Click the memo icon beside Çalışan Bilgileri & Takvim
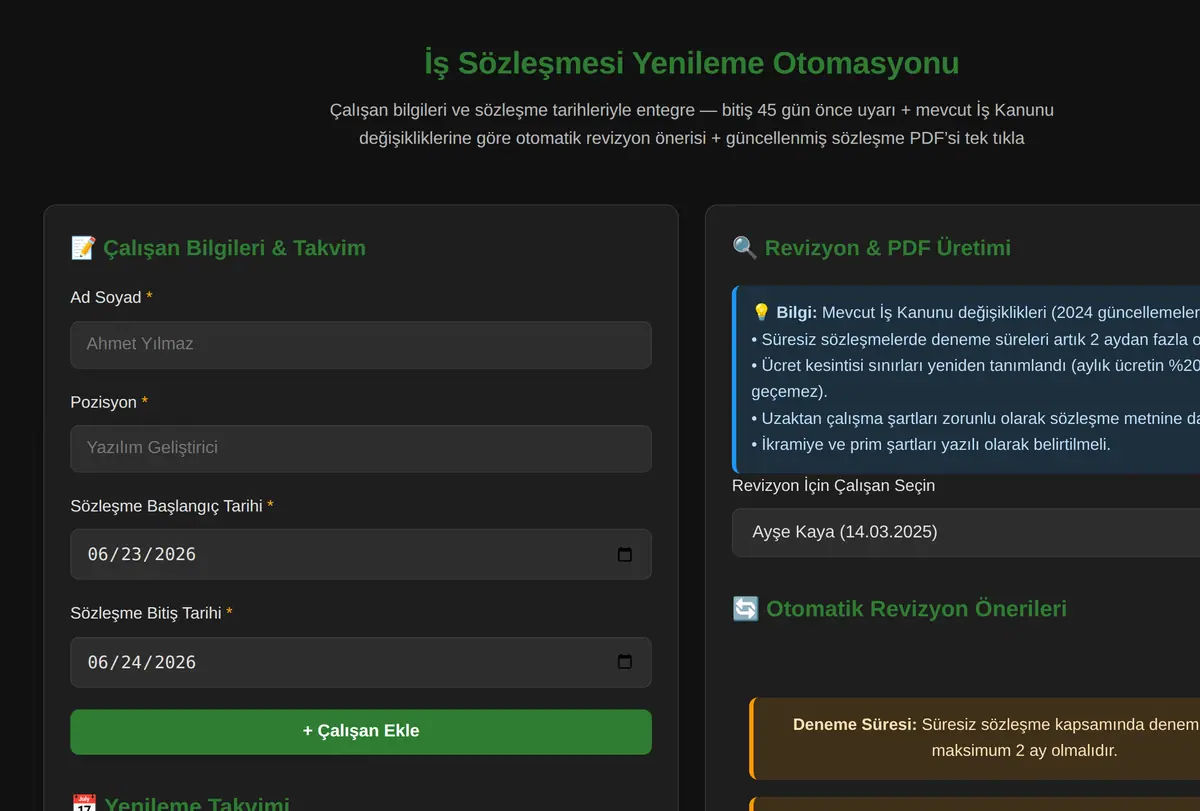 tap(83, 248)
